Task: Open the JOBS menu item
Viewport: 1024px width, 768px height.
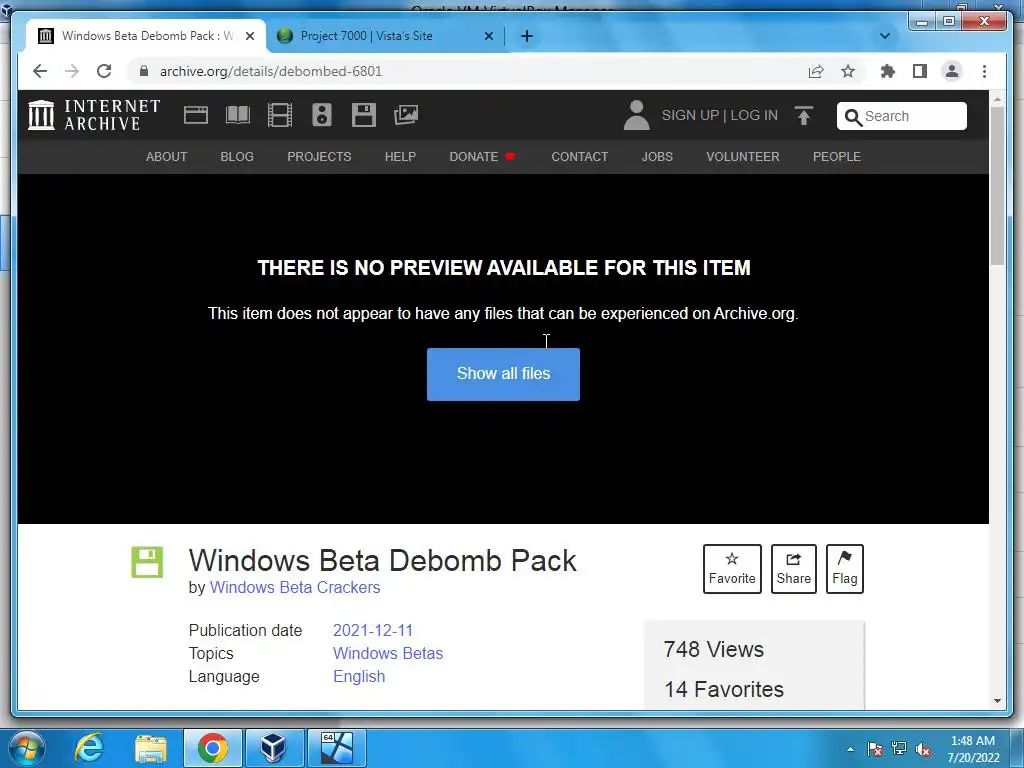Action: (x=657, y=157)
